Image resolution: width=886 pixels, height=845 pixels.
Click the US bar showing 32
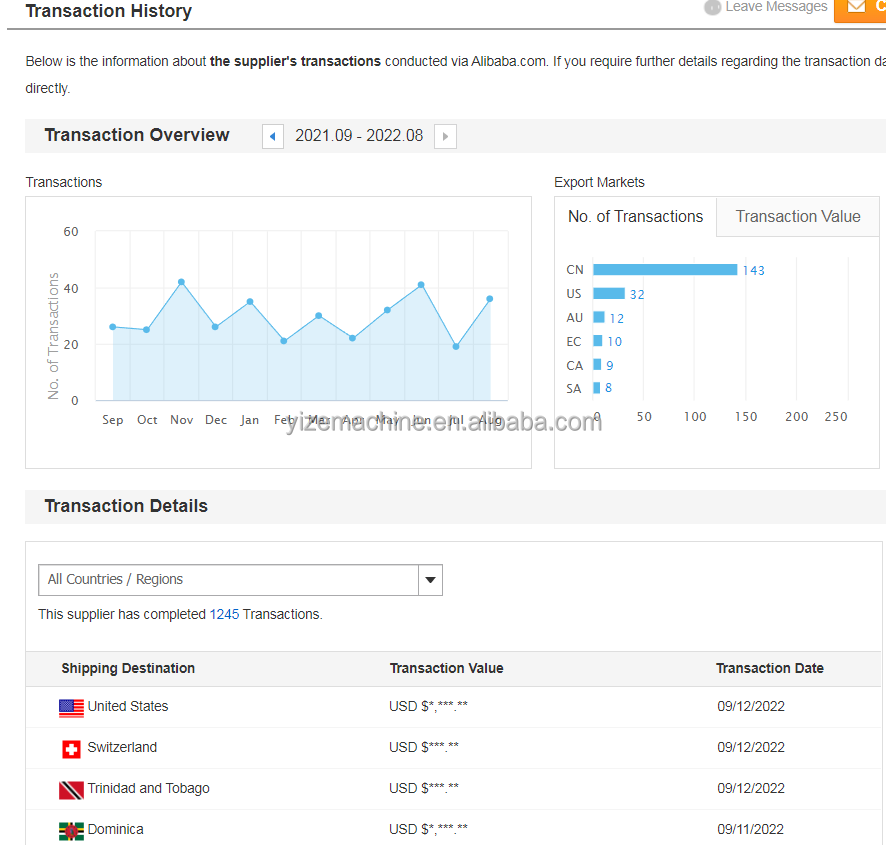tap(609, 293)
